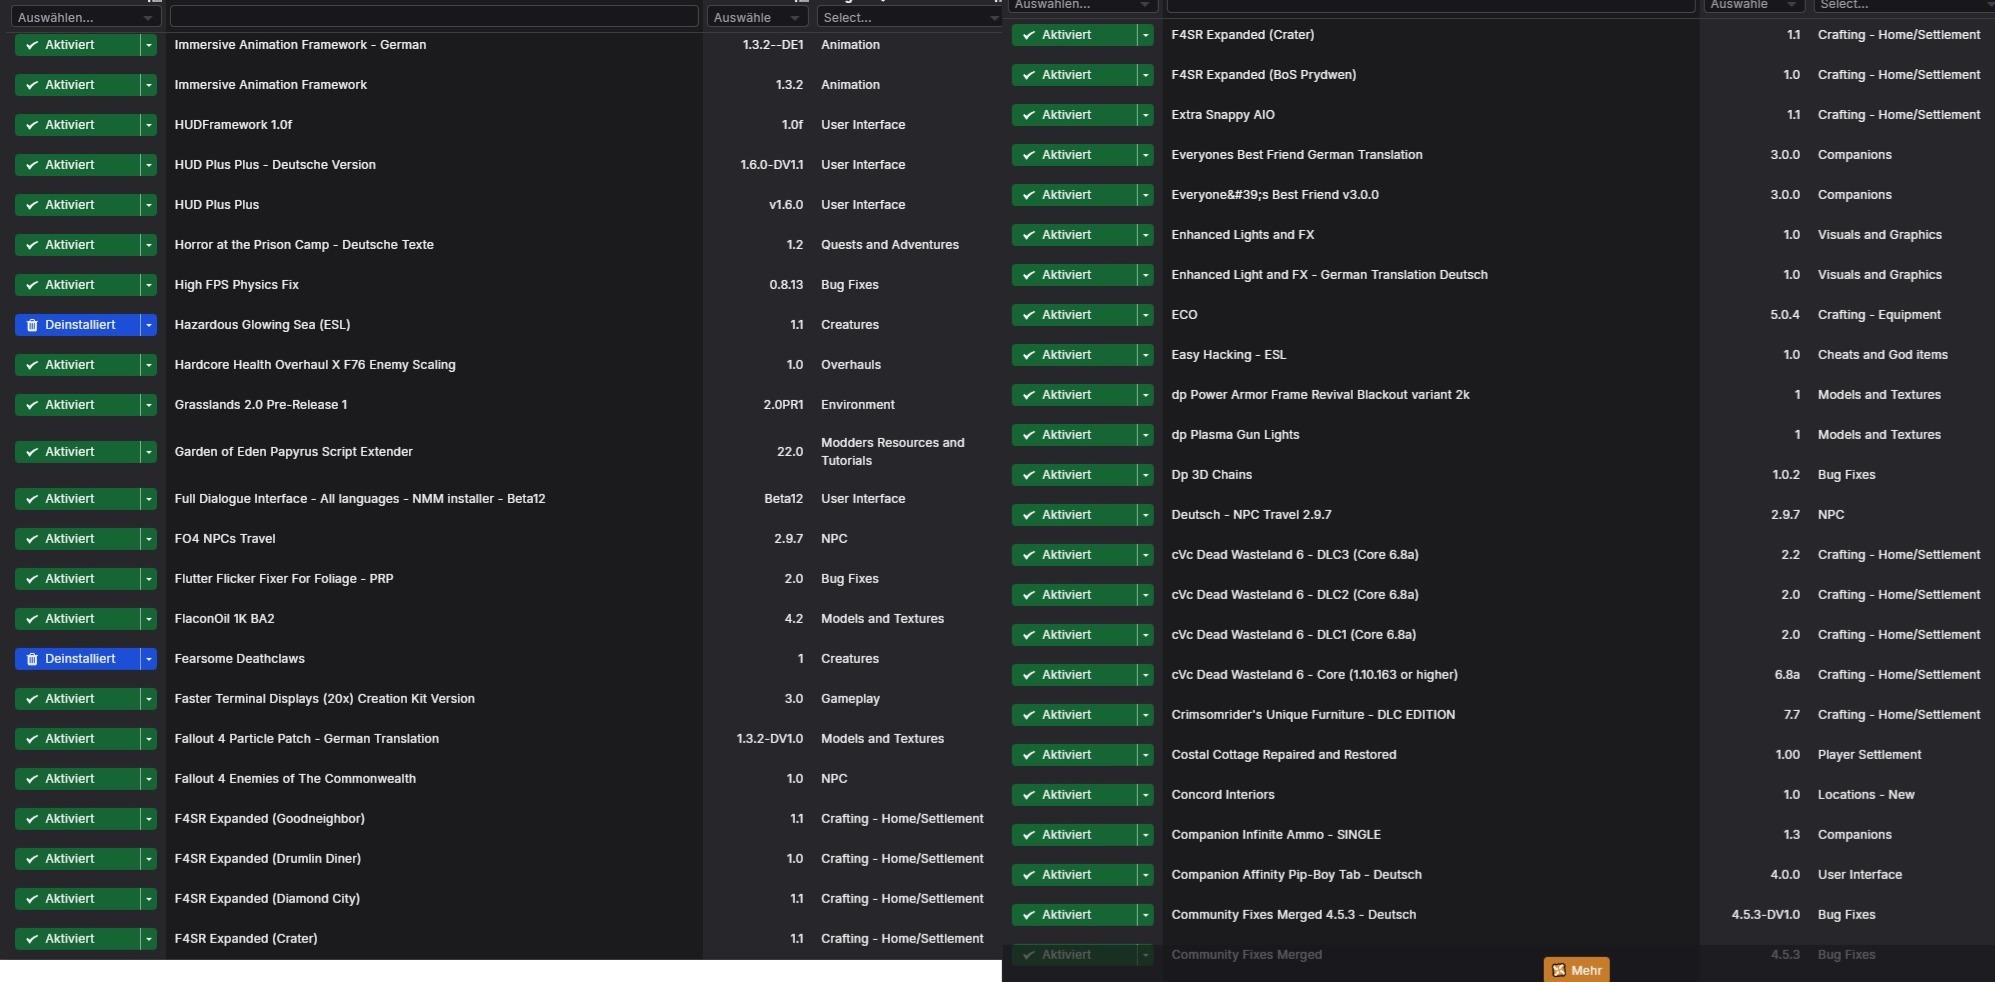
Task: Click the checkmark icon for Dp 3D Chains
Action: tap(1029, 475)
